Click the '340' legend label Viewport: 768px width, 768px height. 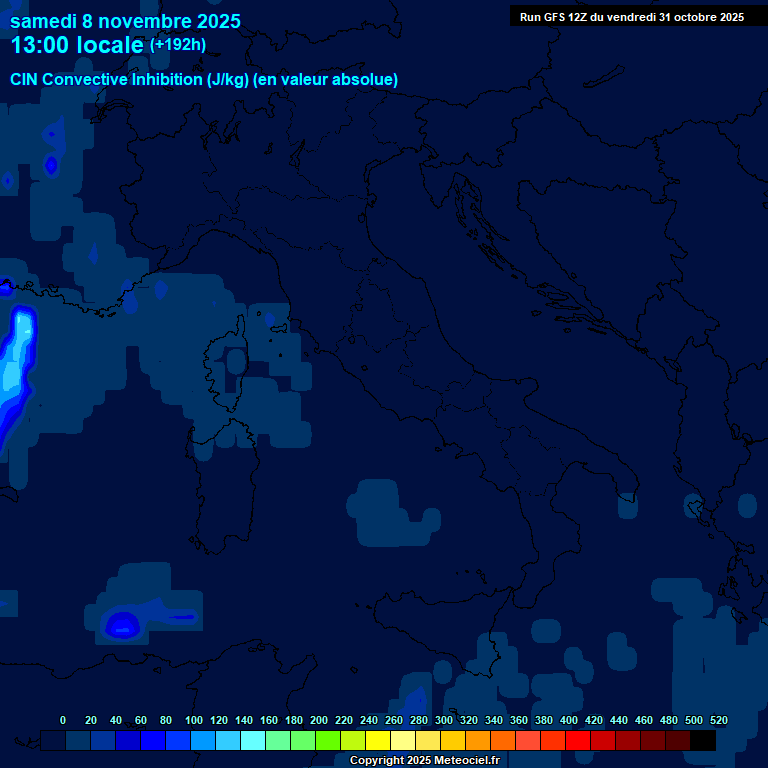pos(493,720)
